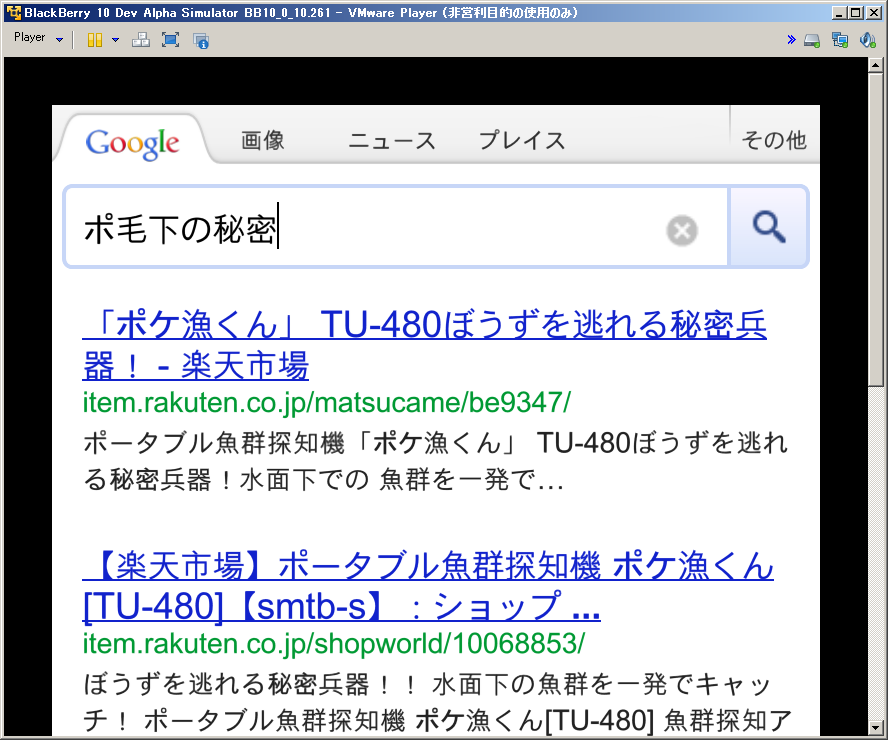Click the vertical scrollbar thumb
This screenshot has height=740, width=888.
coord(876,229)
